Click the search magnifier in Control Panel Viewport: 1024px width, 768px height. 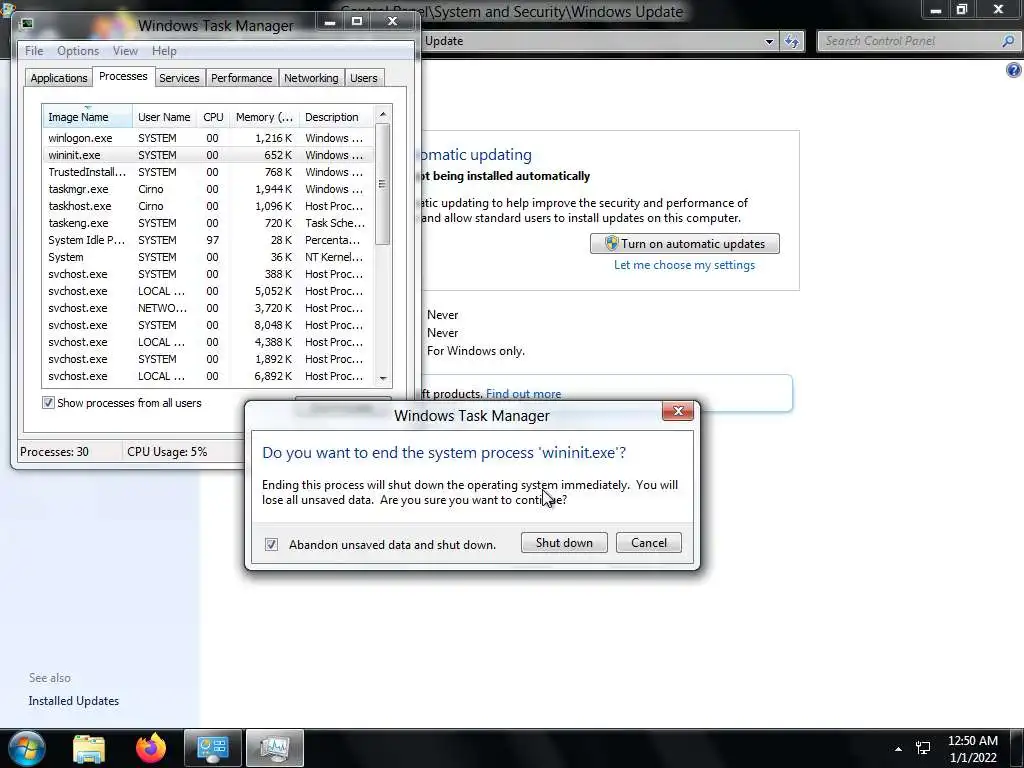point(1008,41)
